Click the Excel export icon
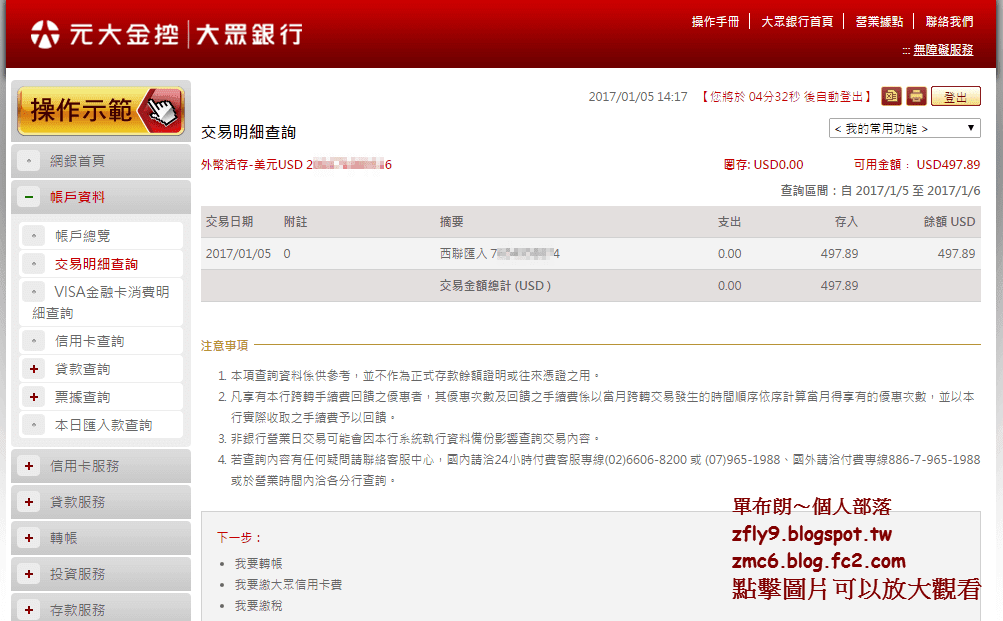The height and width of the screenshot is (621, 1003). pyautogui.click(x=891, y=96)
